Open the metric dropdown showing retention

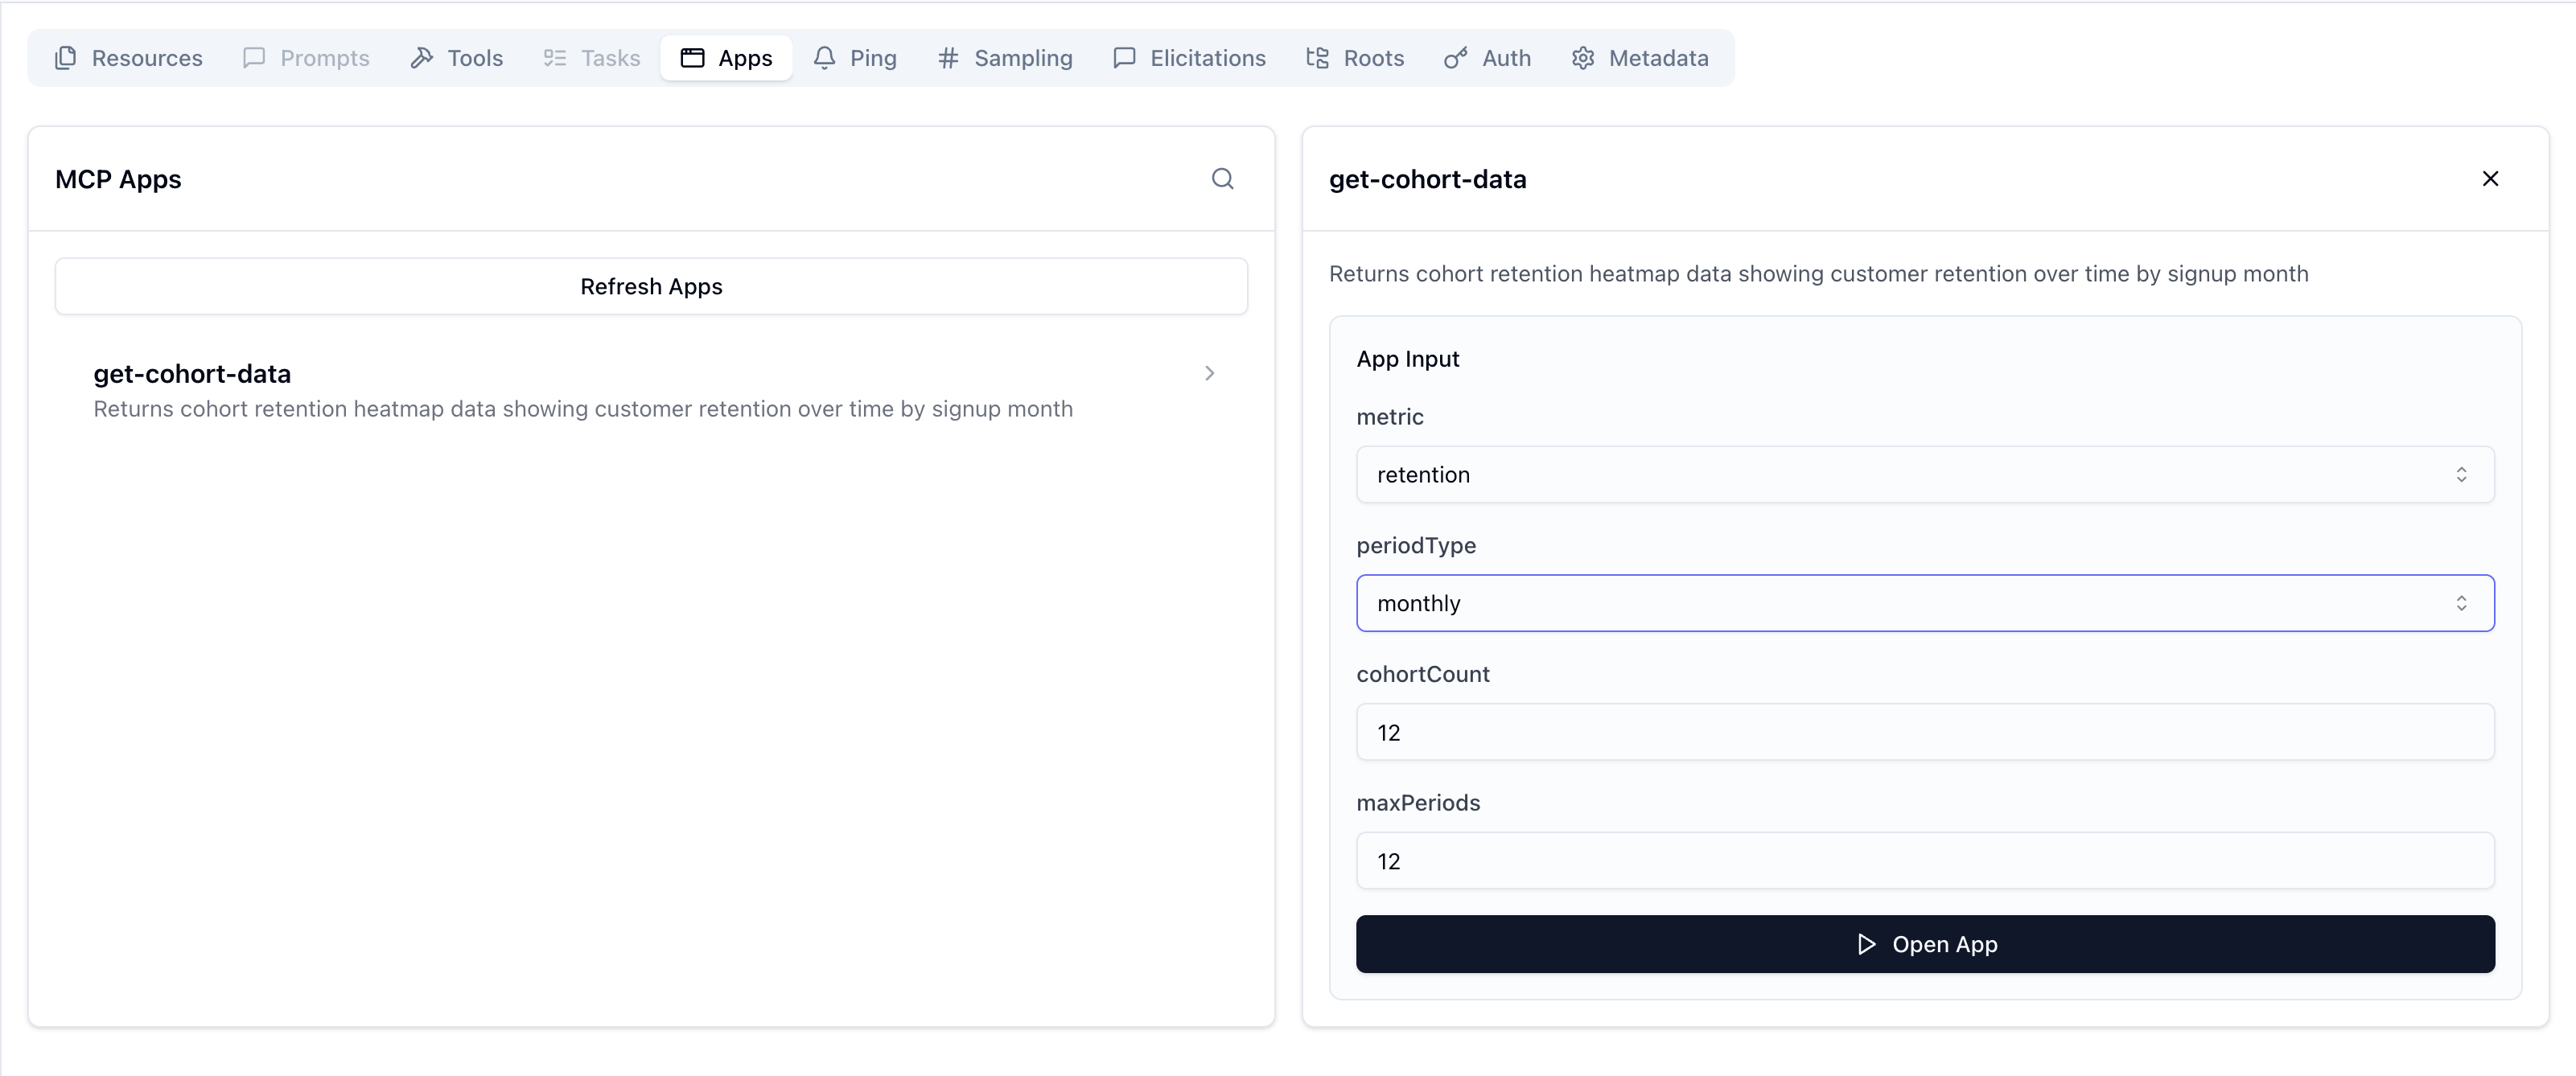[x=1925, y=474]
